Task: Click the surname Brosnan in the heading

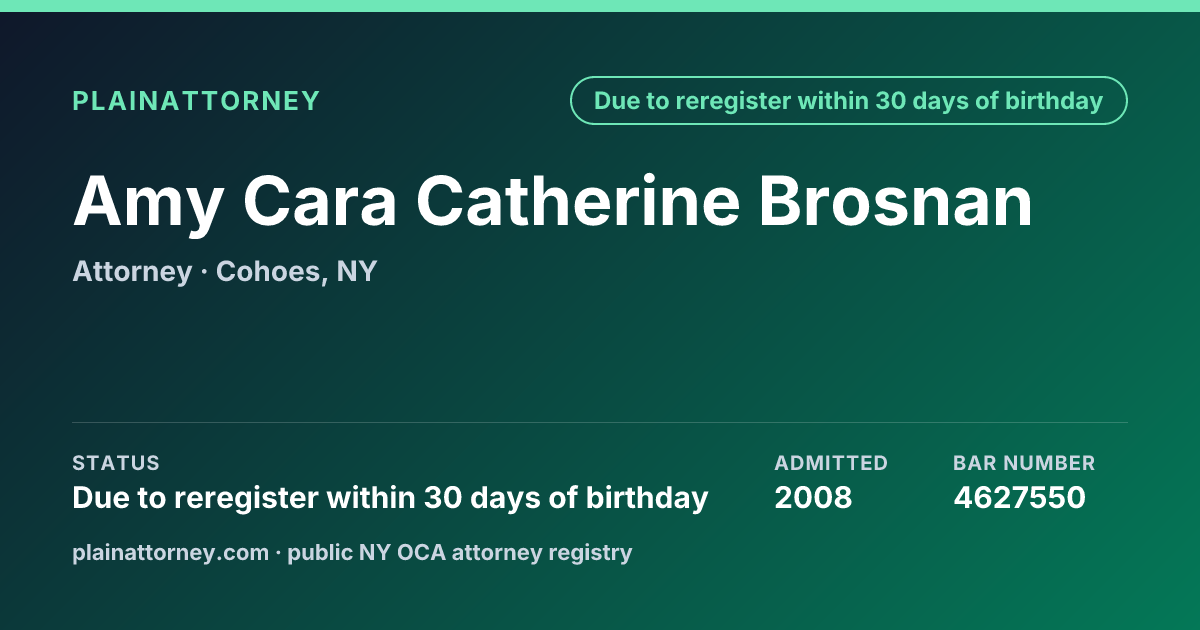Action: coord(895,201)
